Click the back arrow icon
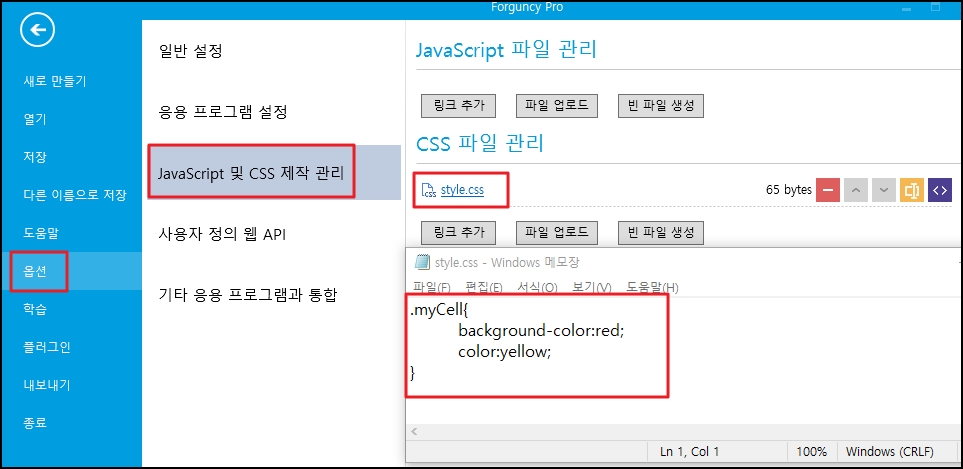963x469 pixels. [37, 32]
